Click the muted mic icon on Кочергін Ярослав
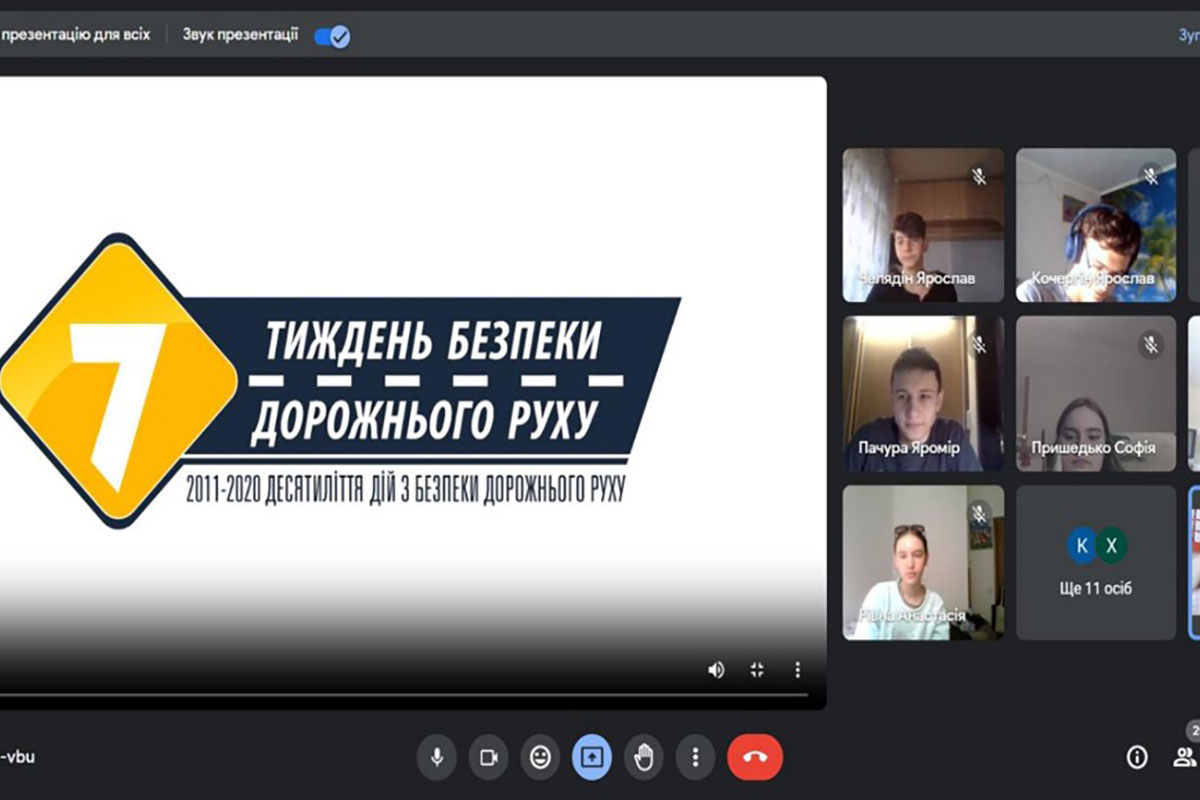 tap(1151, 176)
